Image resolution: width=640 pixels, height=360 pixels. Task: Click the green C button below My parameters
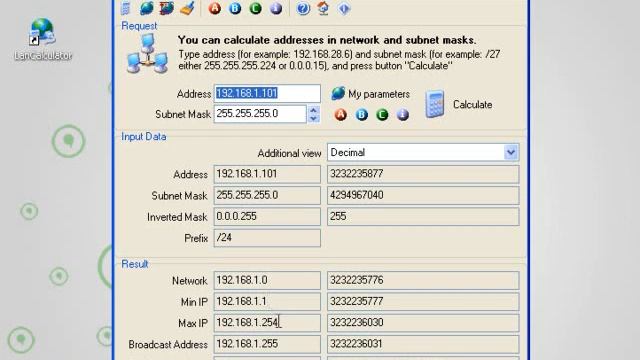[x=382, y=115]
